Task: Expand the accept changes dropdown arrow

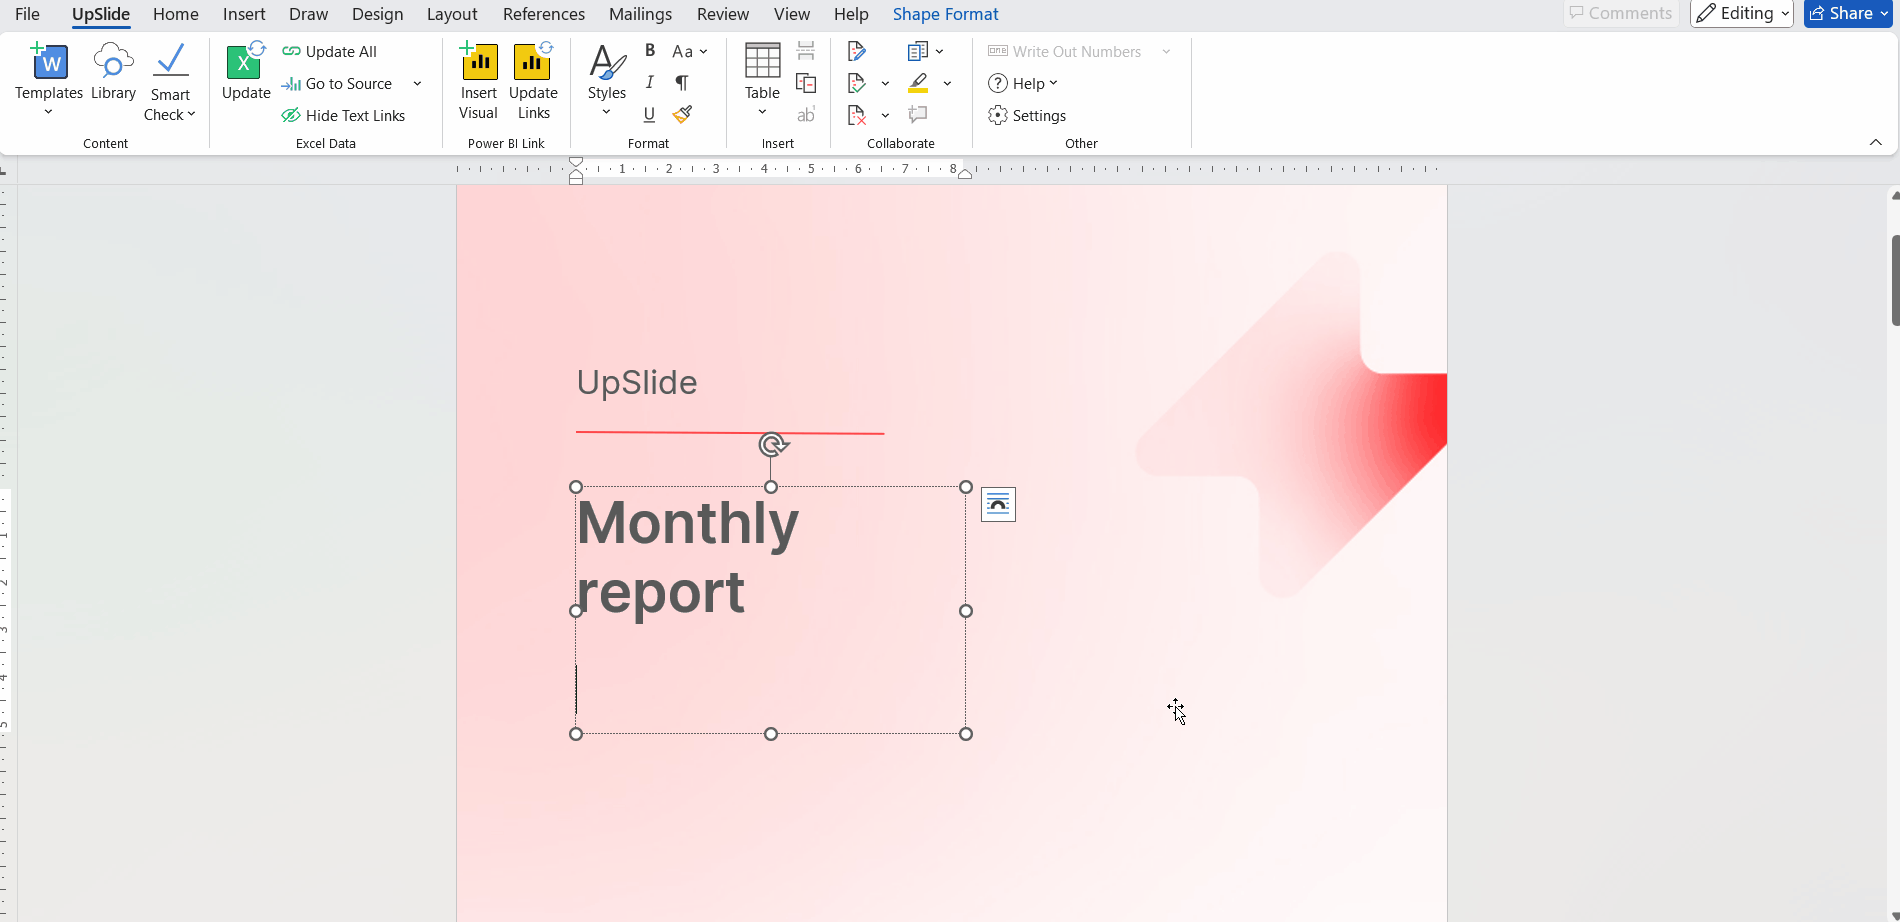Action: click(x=885, y=83)
